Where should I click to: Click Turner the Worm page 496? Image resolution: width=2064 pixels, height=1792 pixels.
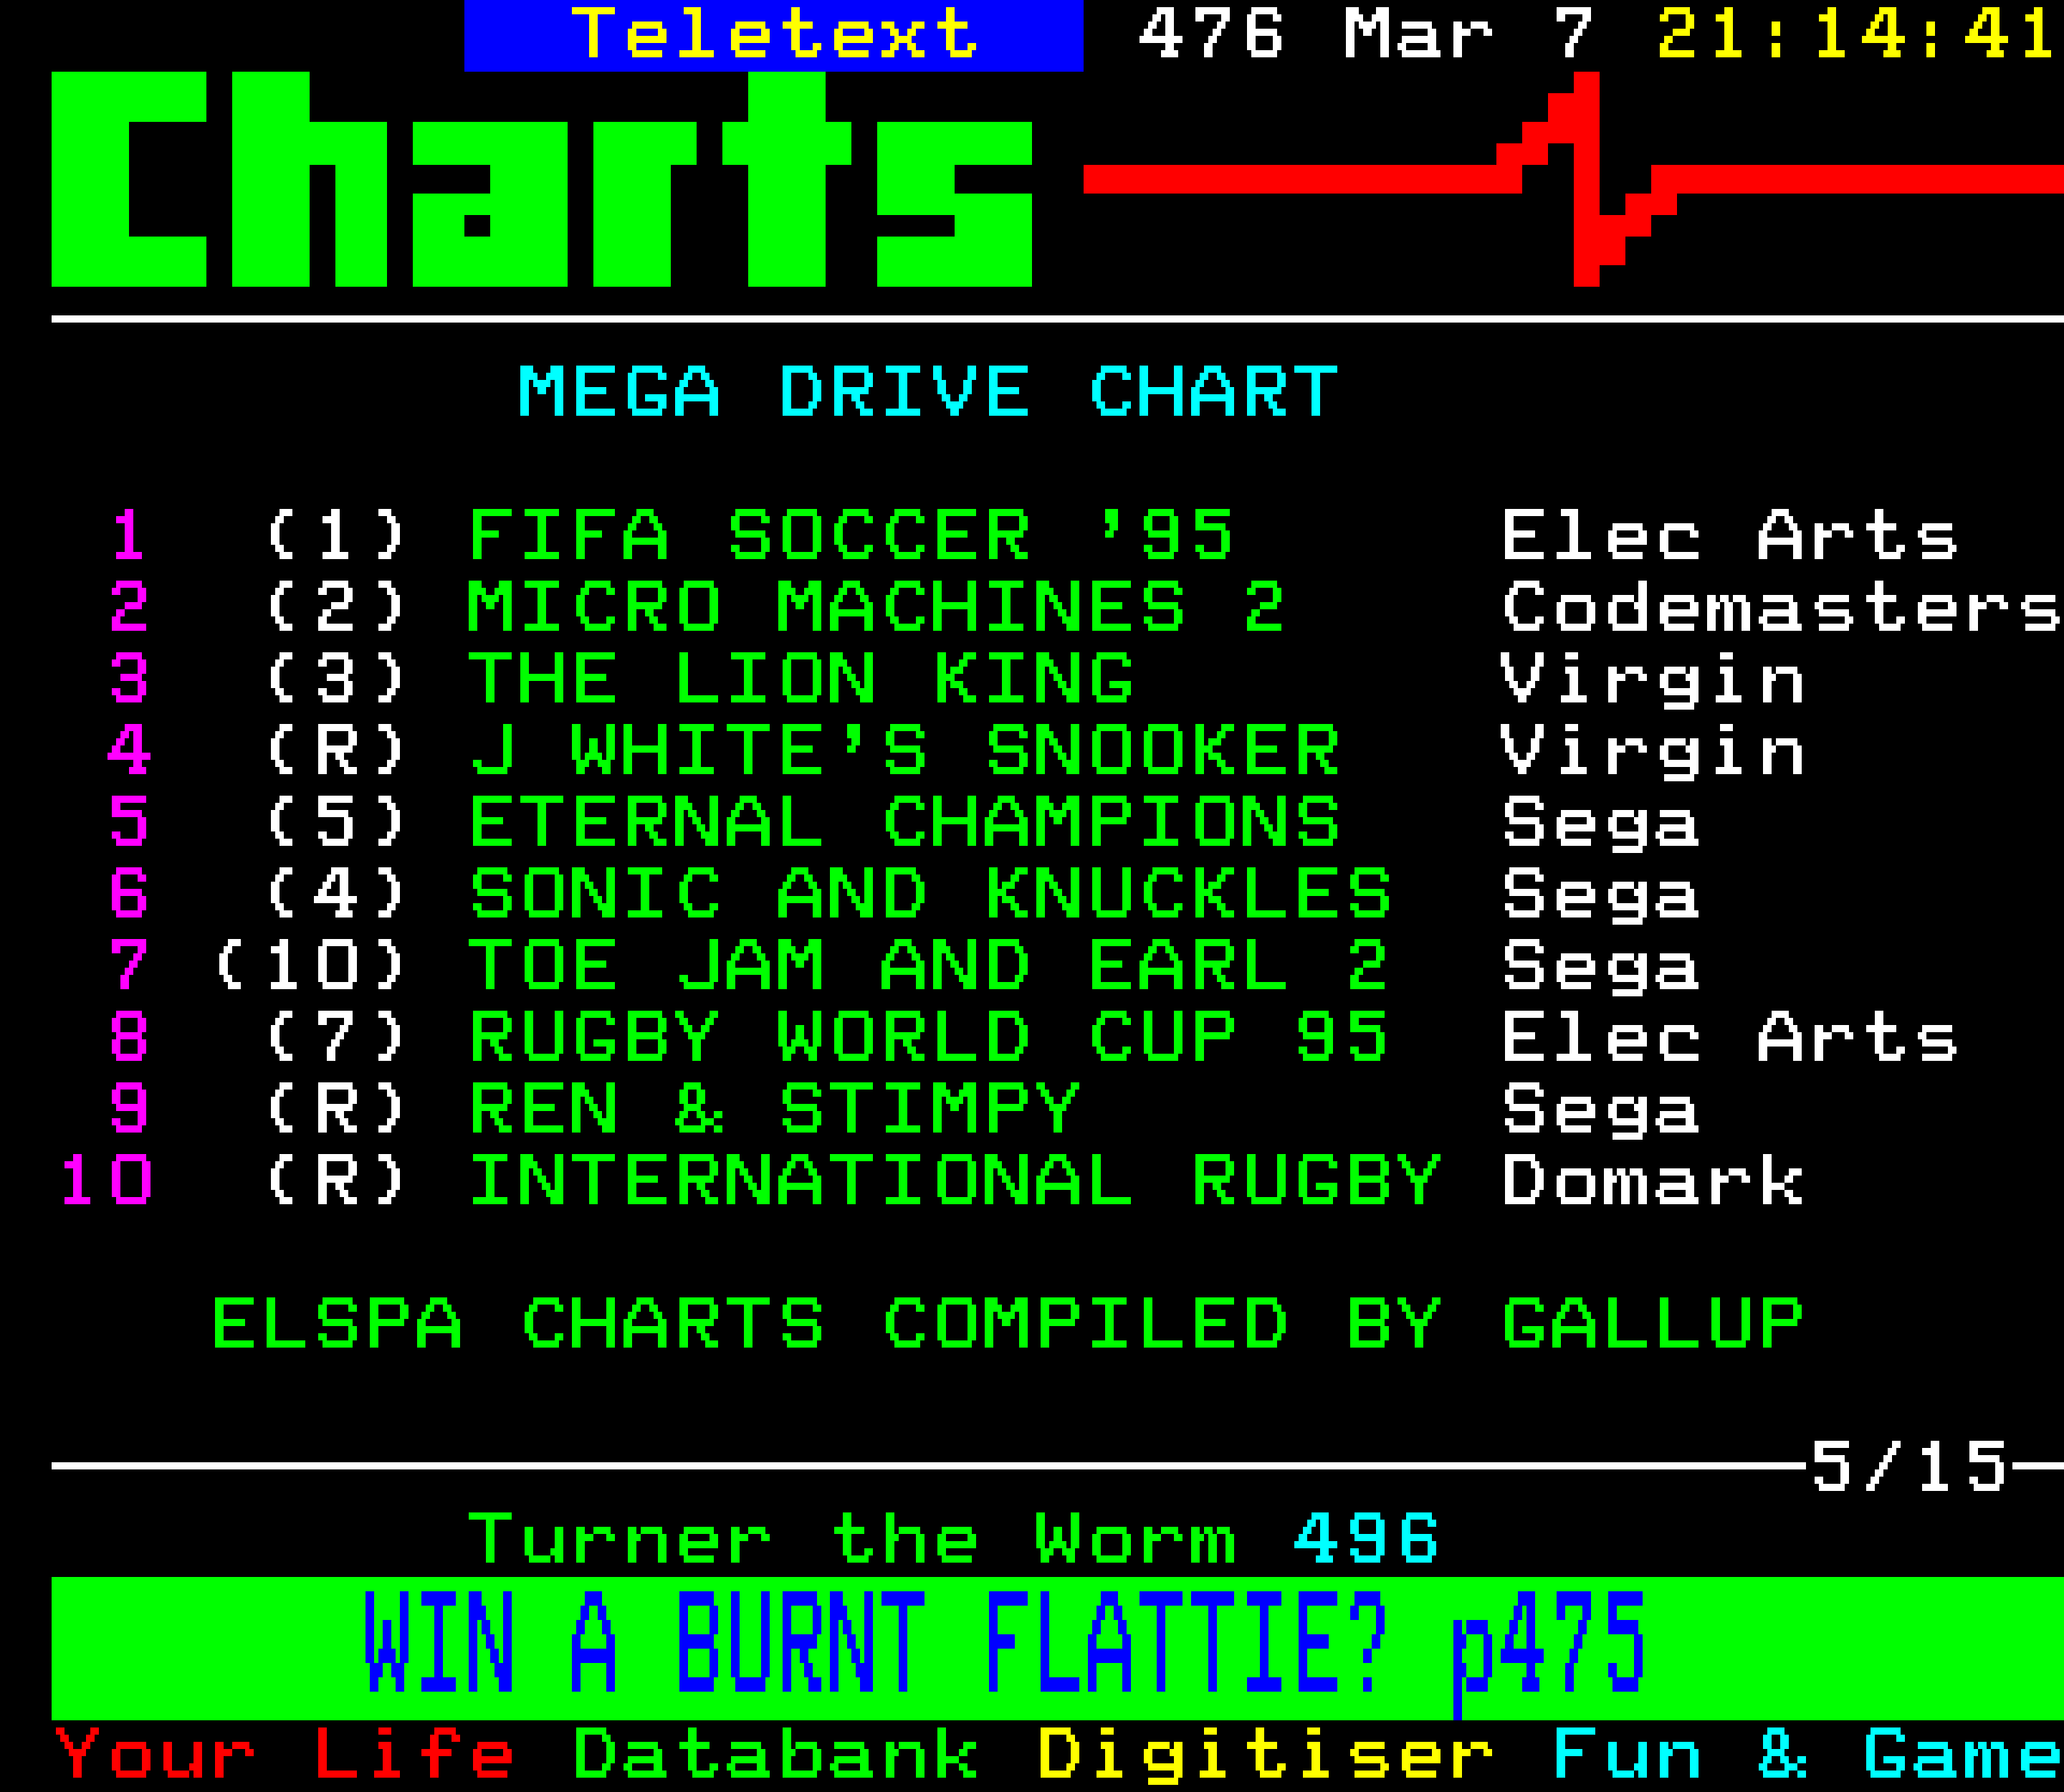tap(953, 1539)
